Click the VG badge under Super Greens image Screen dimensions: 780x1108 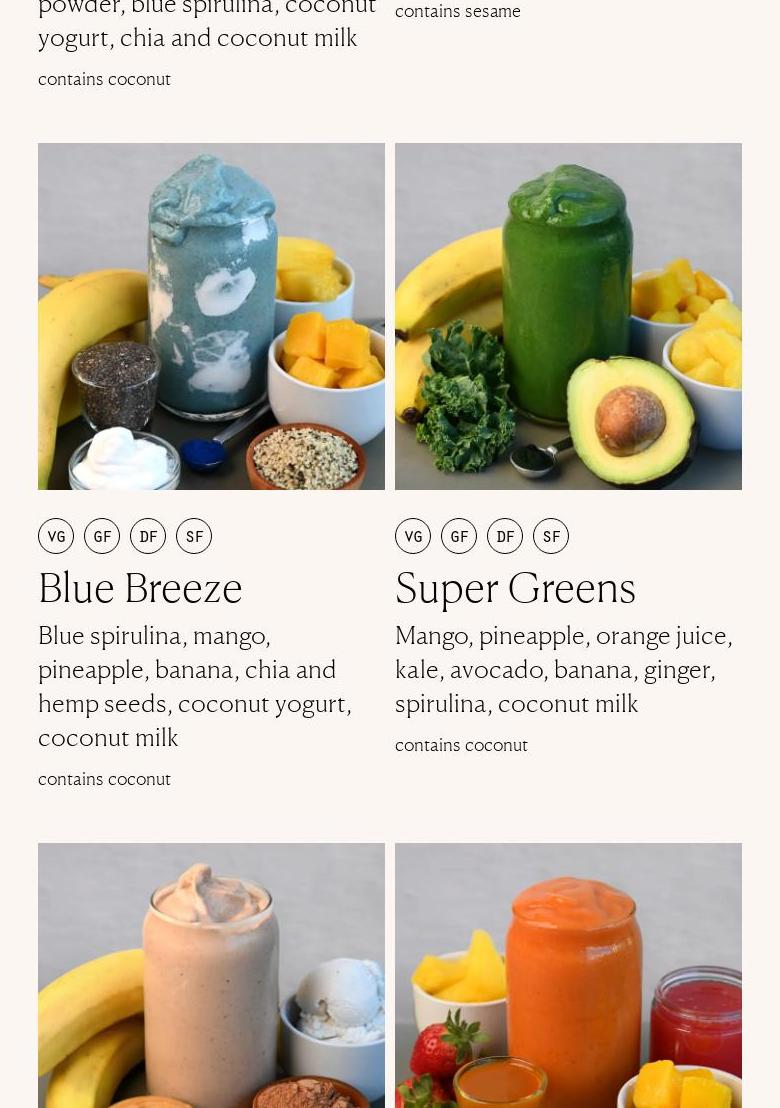click(413, 536)
